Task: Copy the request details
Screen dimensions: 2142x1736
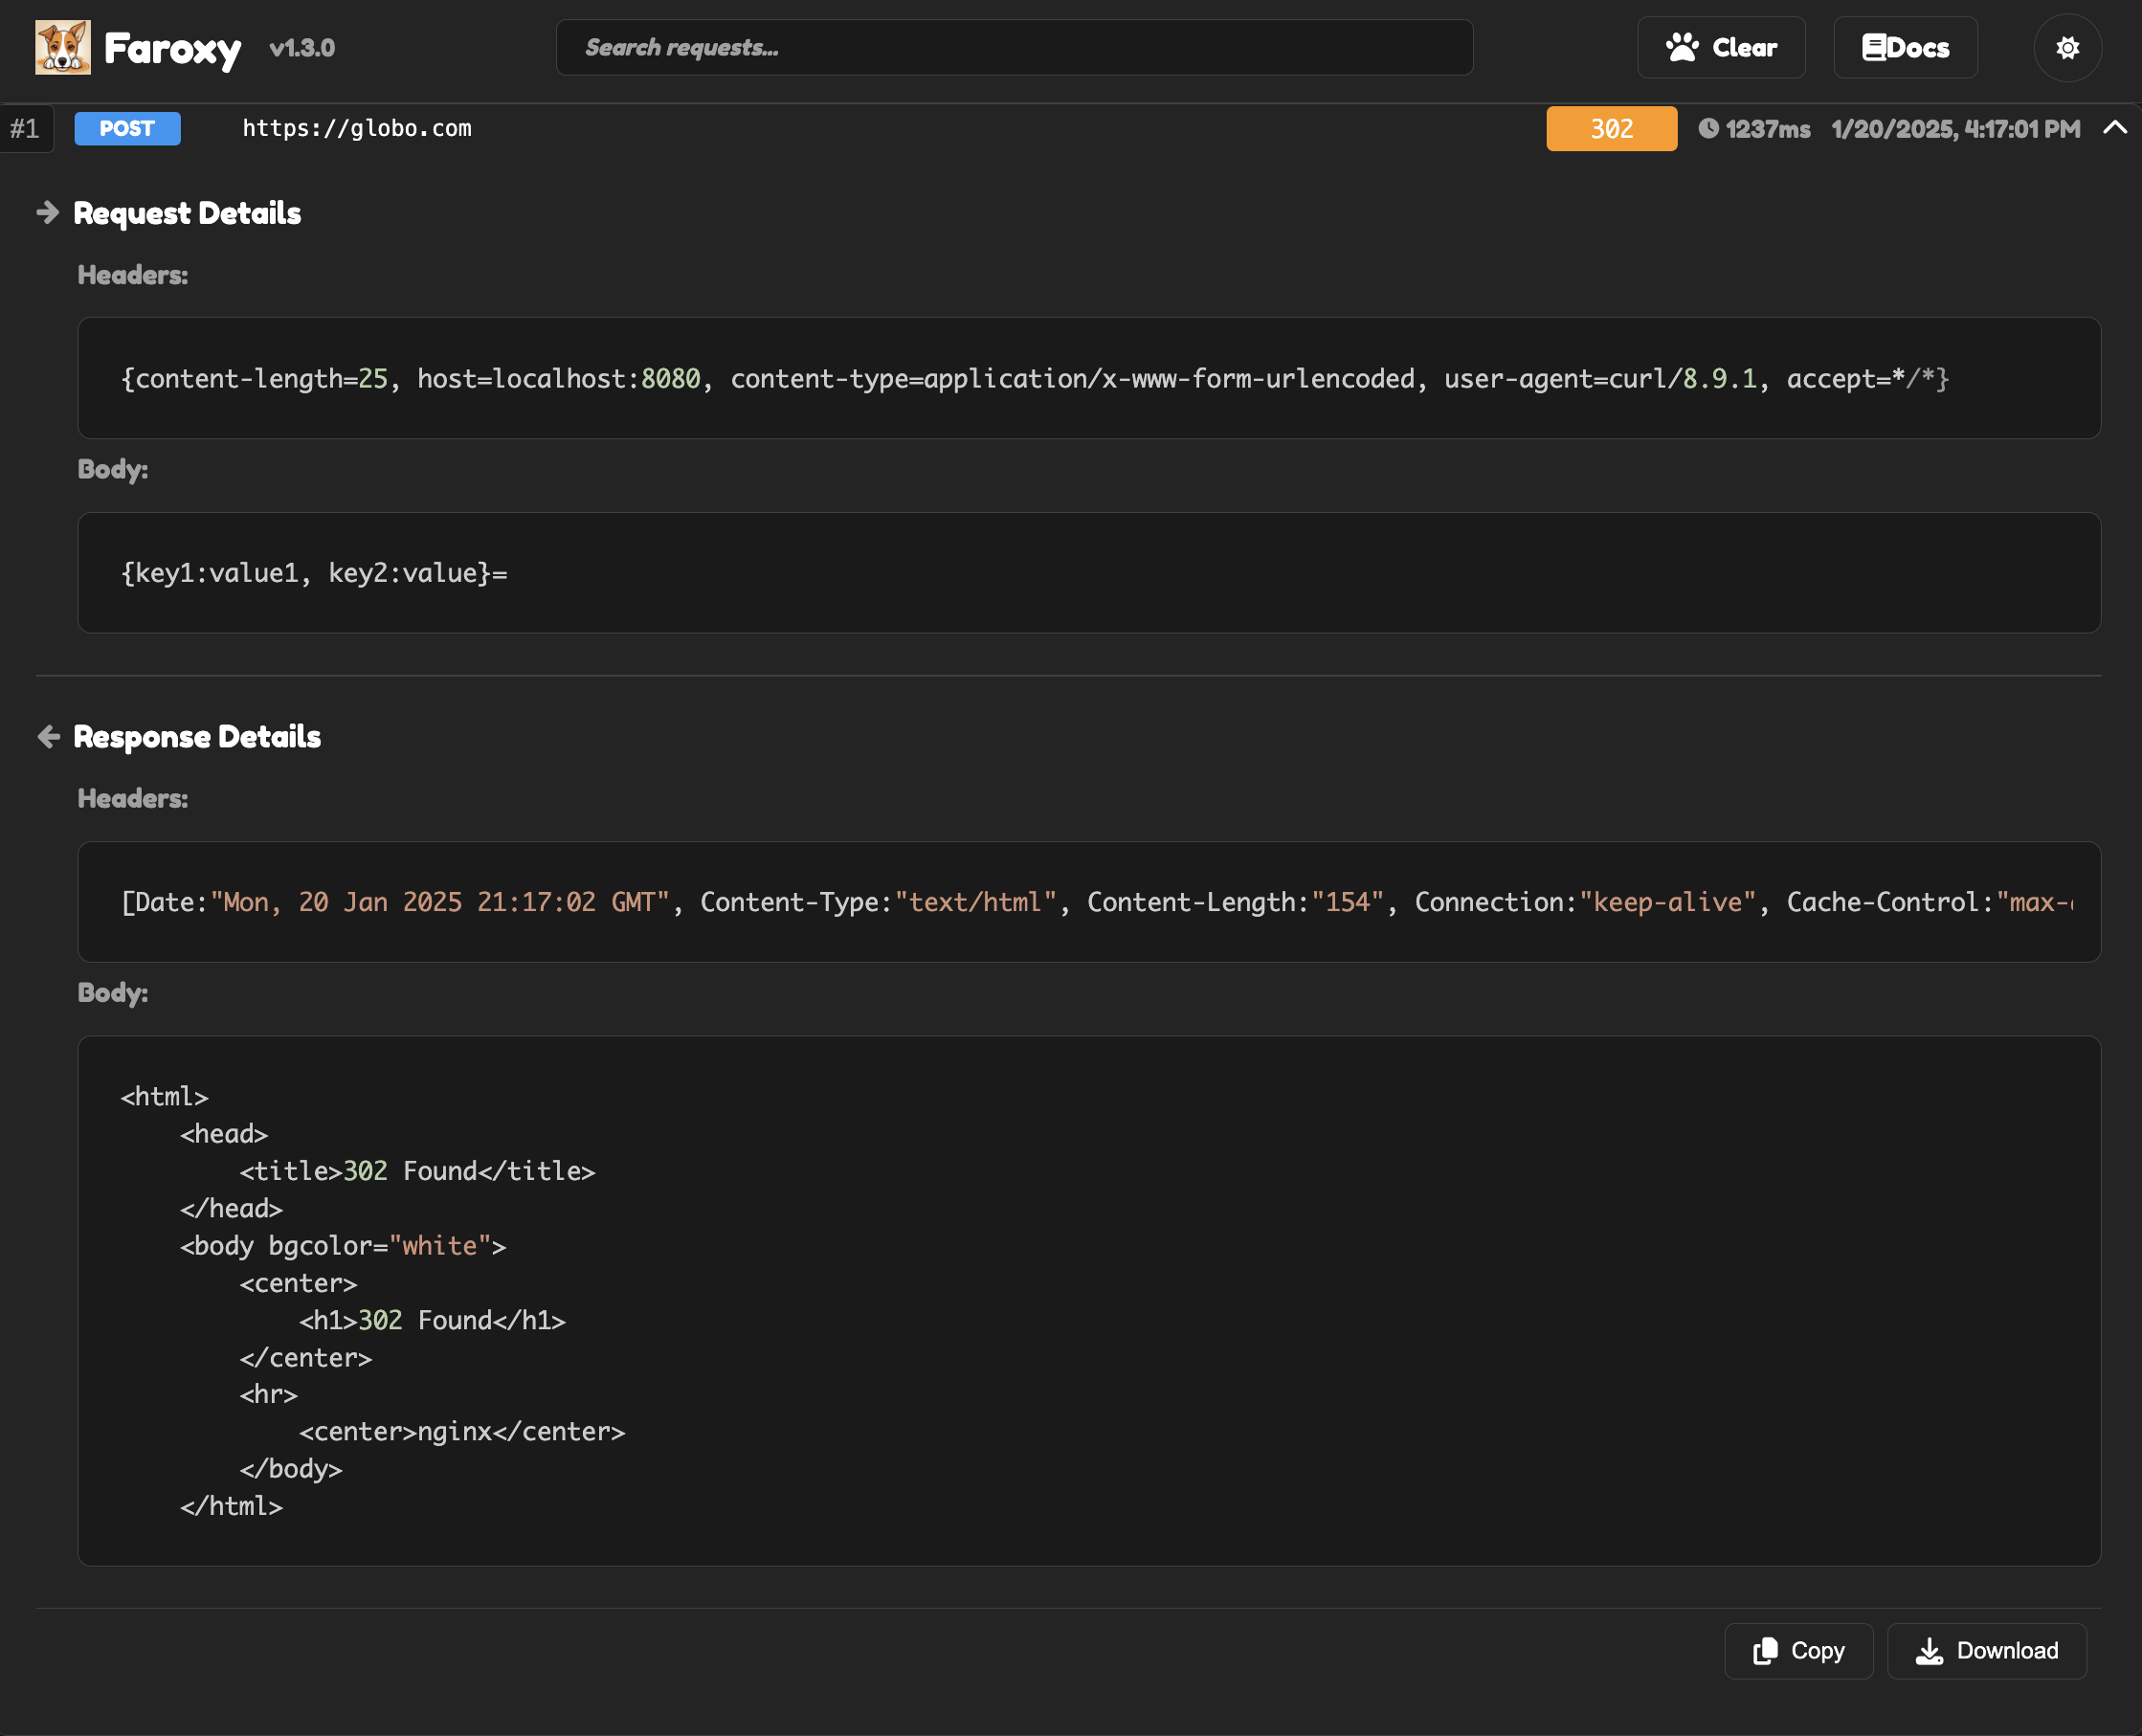Action: click(1798, 1650)
